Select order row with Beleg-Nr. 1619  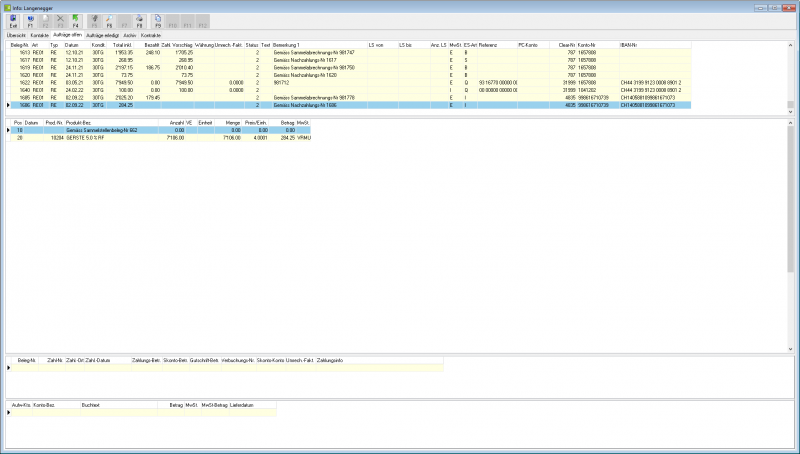[x=351, y=67]
